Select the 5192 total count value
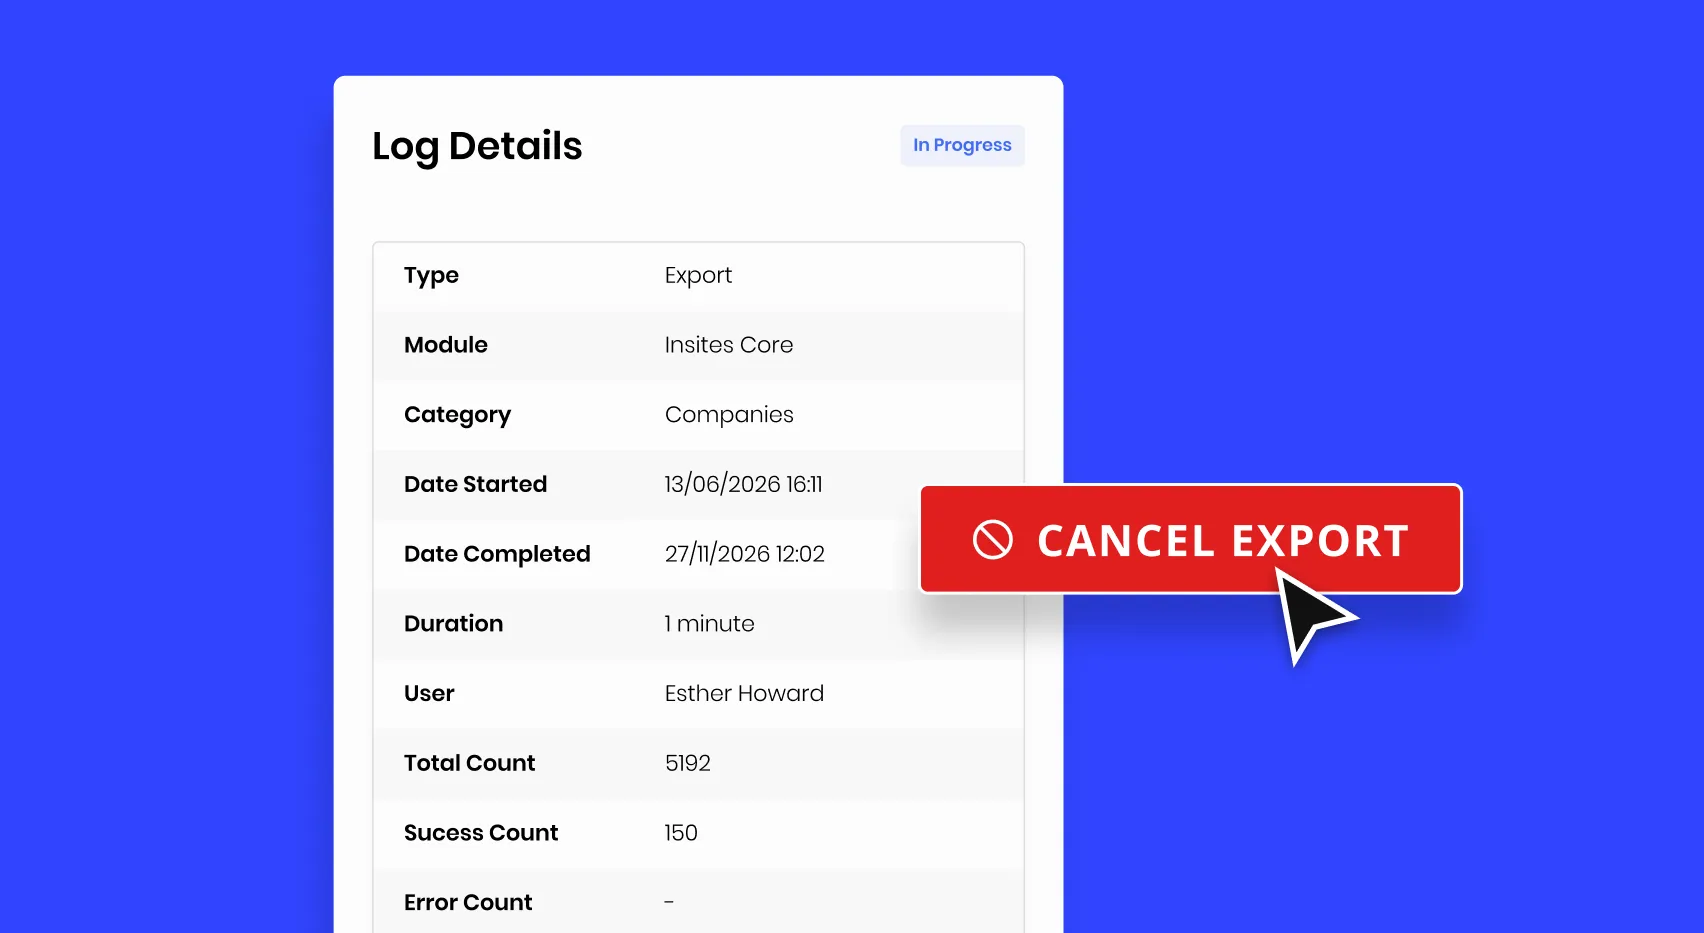The height and width of the screenshot is (933, 1704). (688, 763)
